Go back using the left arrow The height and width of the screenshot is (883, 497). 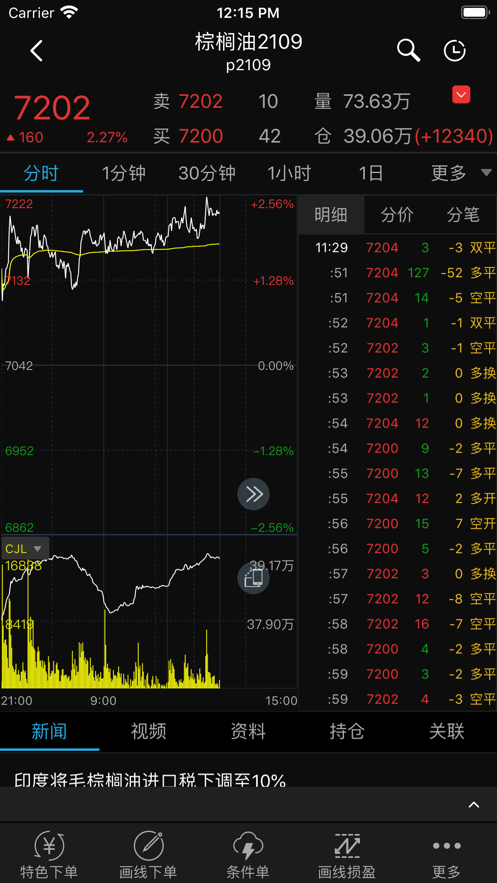click(x=37, y=51)
